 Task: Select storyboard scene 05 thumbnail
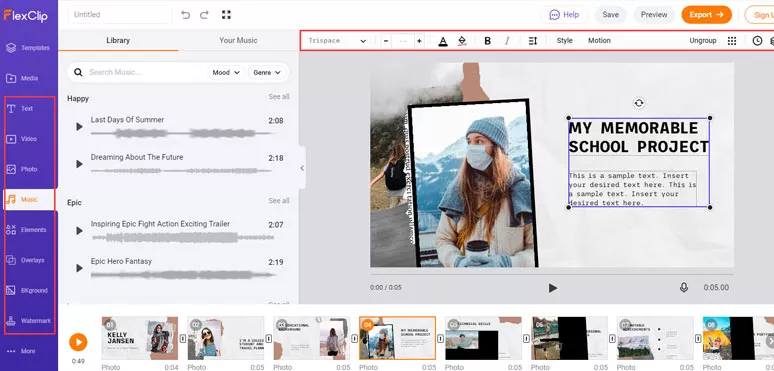(483, 338)
